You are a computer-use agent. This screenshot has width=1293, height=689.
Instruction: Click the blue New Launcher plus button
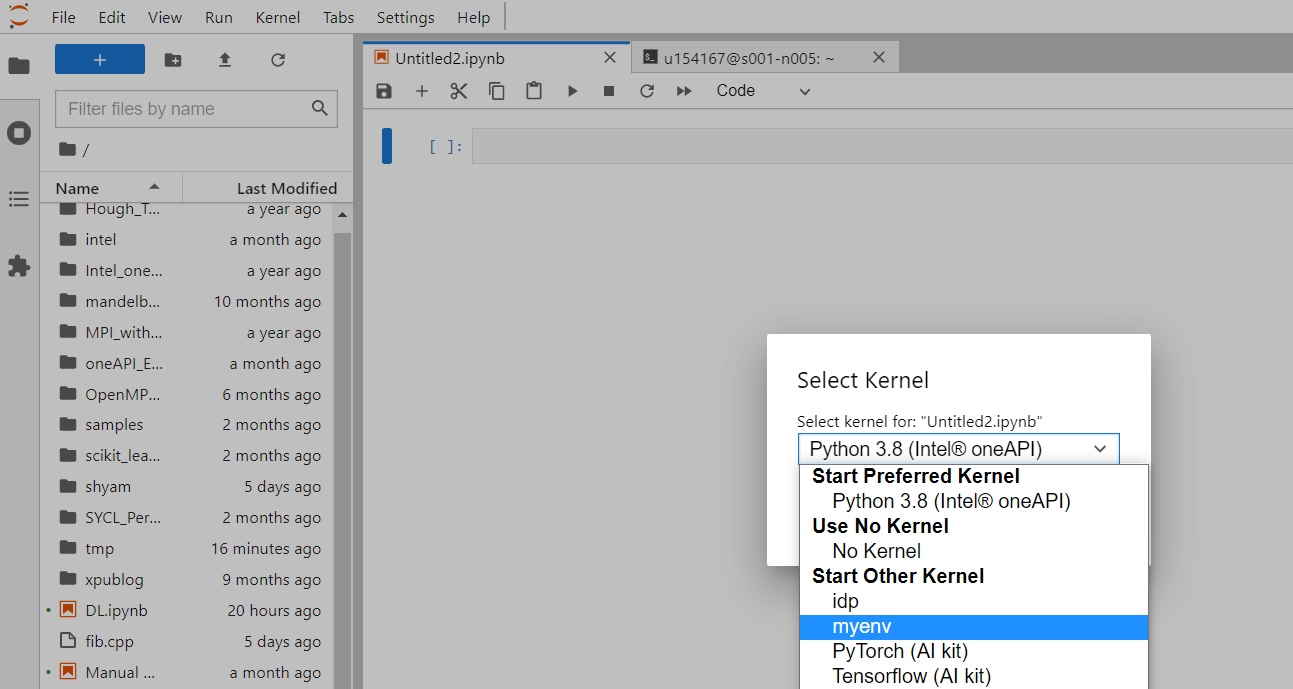[100, 60]
